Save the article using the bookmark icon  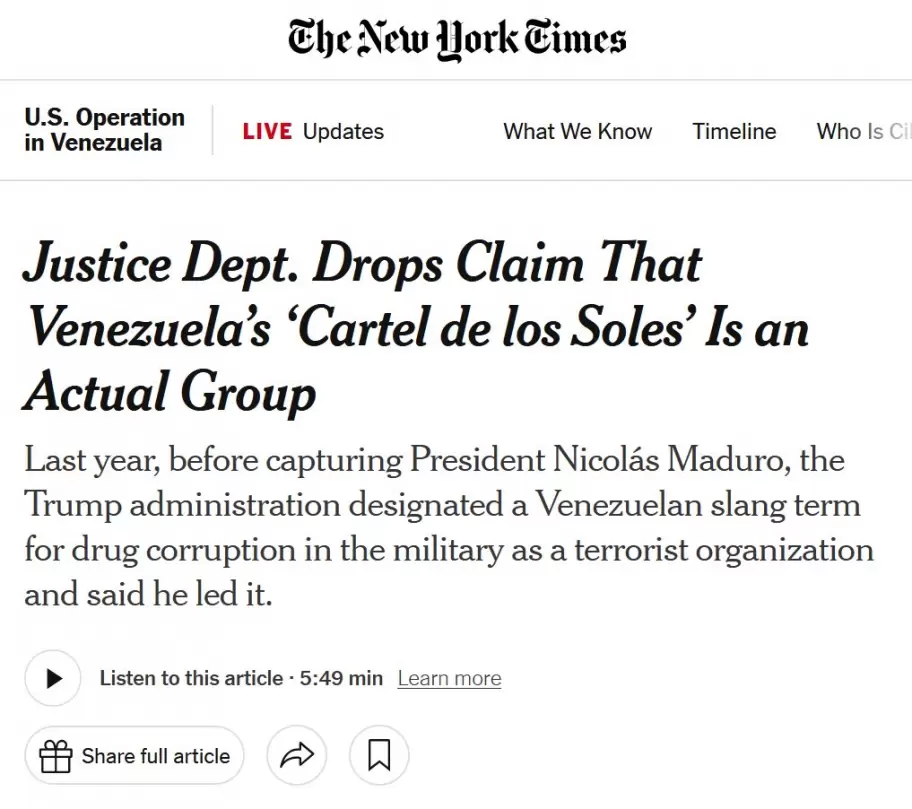pos(378,756)
